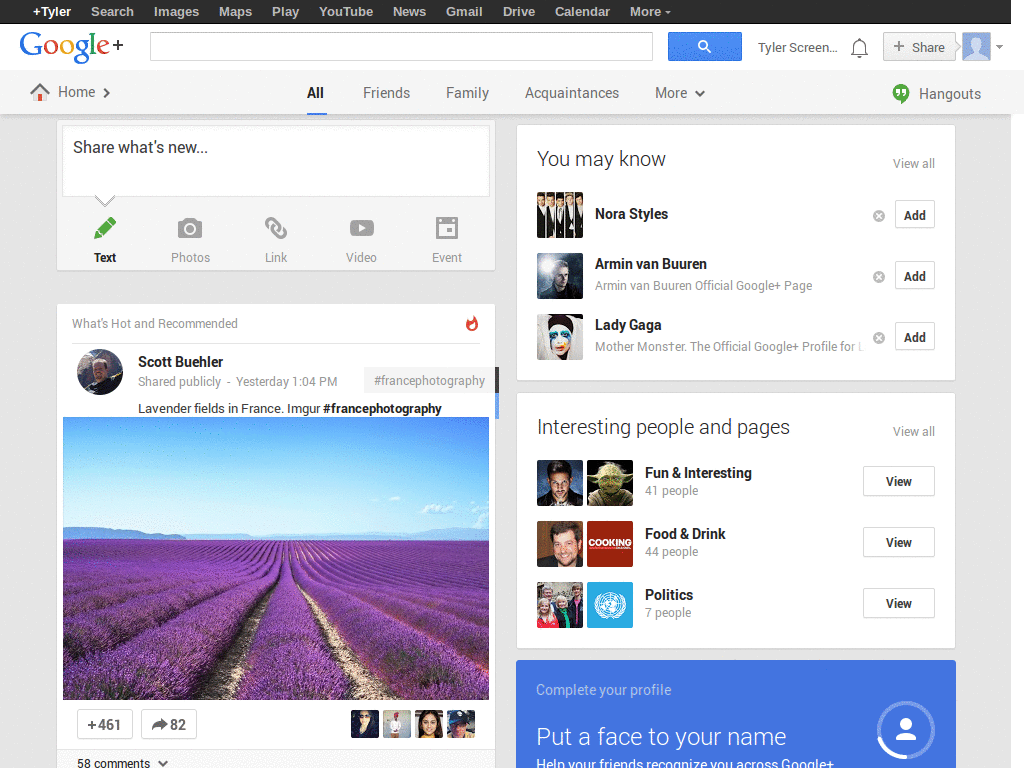
Task: Open +Tyler in the top bar
Action: [52, 12]
